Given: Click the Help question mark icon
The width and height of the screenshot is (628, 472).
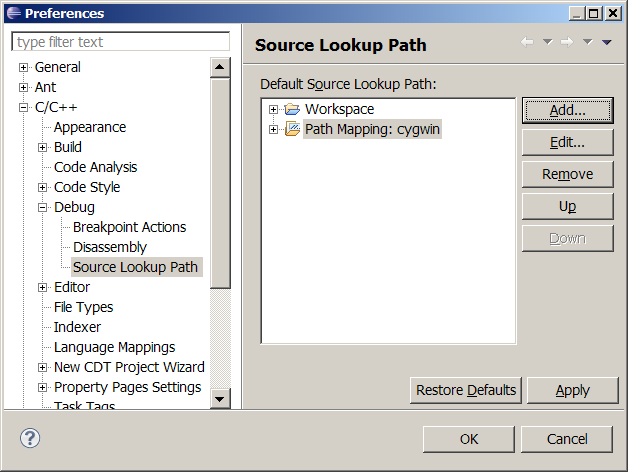Looking at the screenshot, I should click(31, 439).
